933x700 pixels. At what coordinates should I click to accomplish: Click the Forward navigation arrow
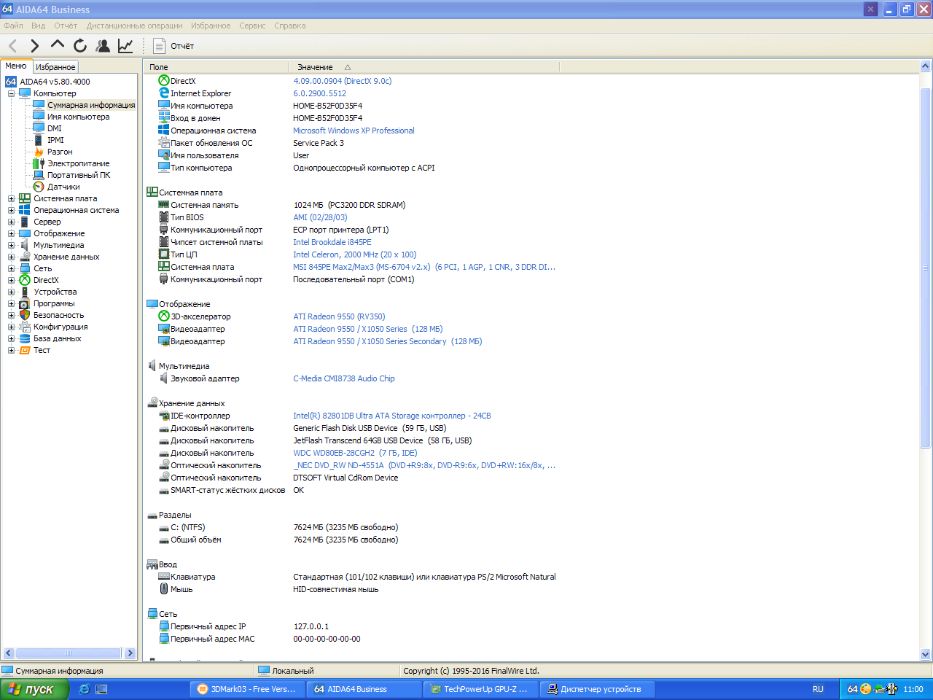(x=35, y=46)
